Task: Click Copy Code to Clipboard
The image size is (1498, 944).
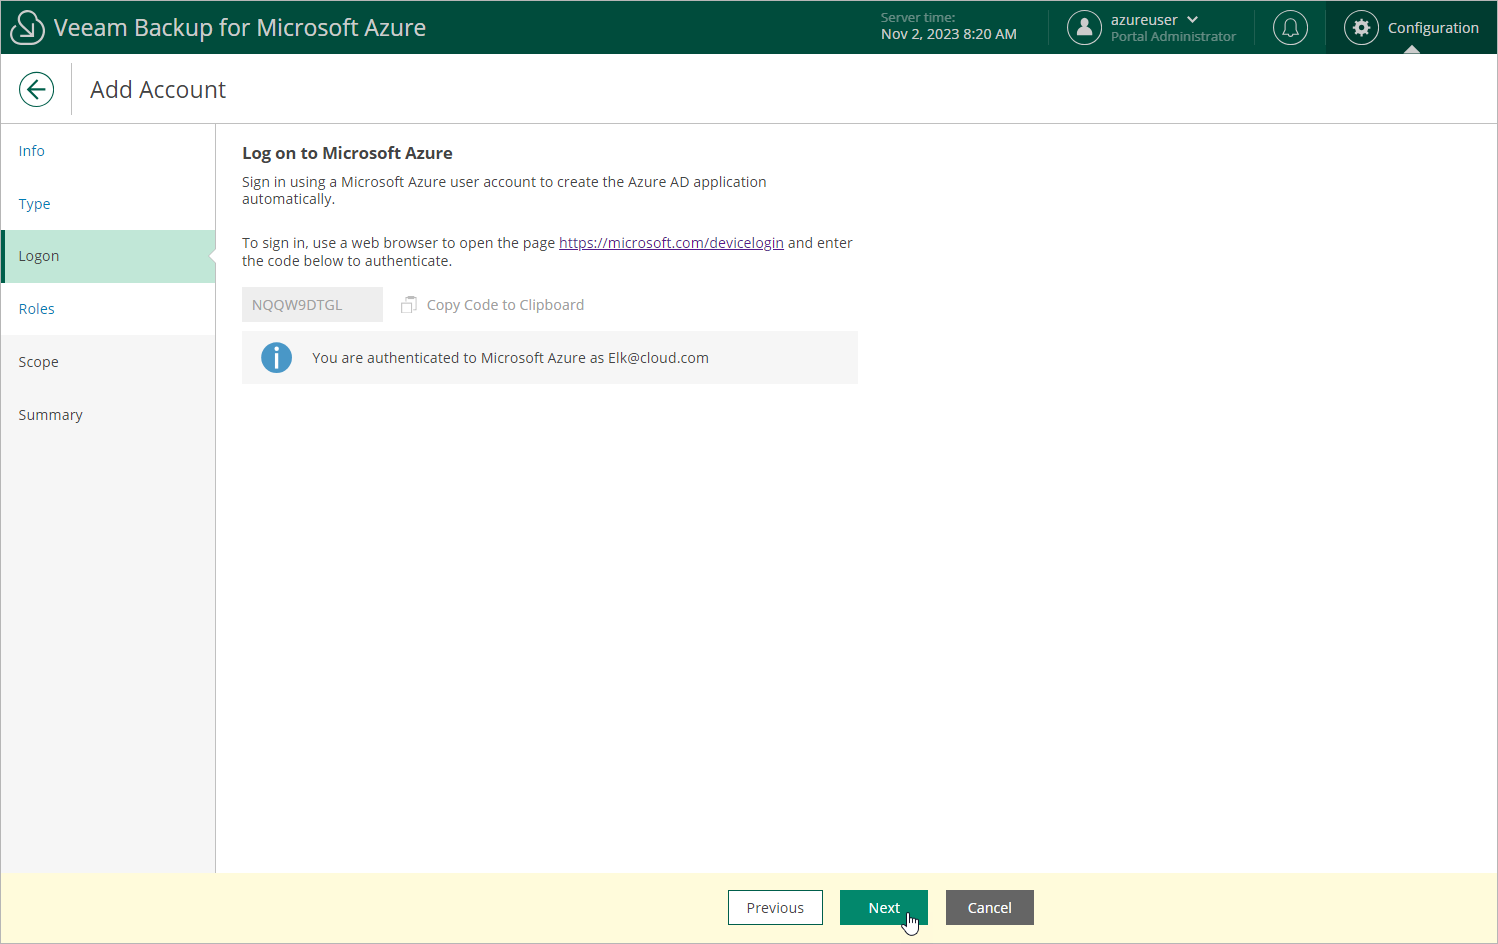Action: pyautogui.click(x=505, y=305)
